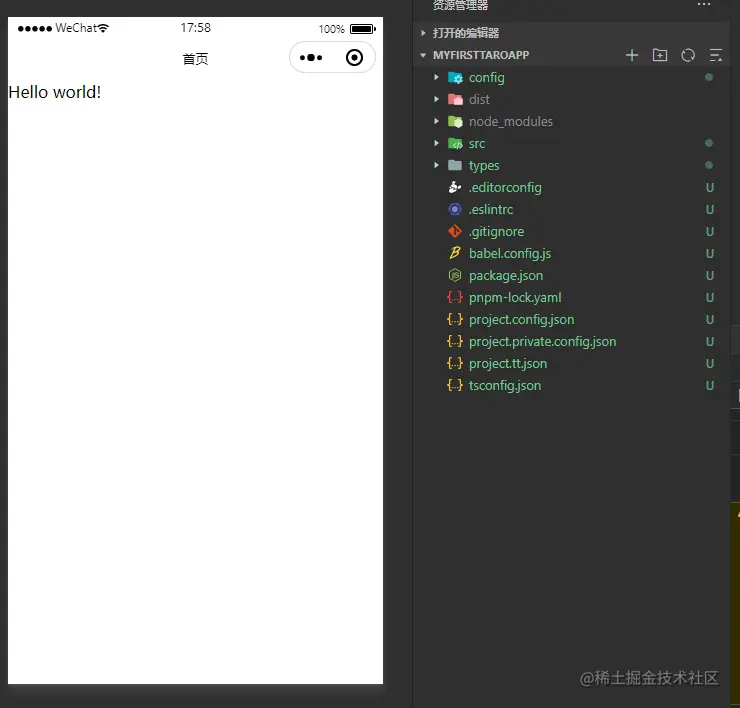Click the simulator battery icon
This screenshot has width=740, height=708.
pos(363,29)
